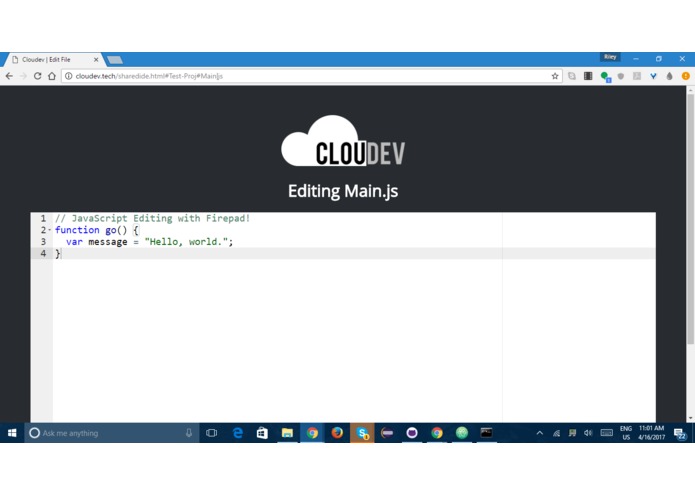This screenshot has height=494, width=695.
Task: Launch Microsoft Edge from the taskbar
Action: [238, 433]
